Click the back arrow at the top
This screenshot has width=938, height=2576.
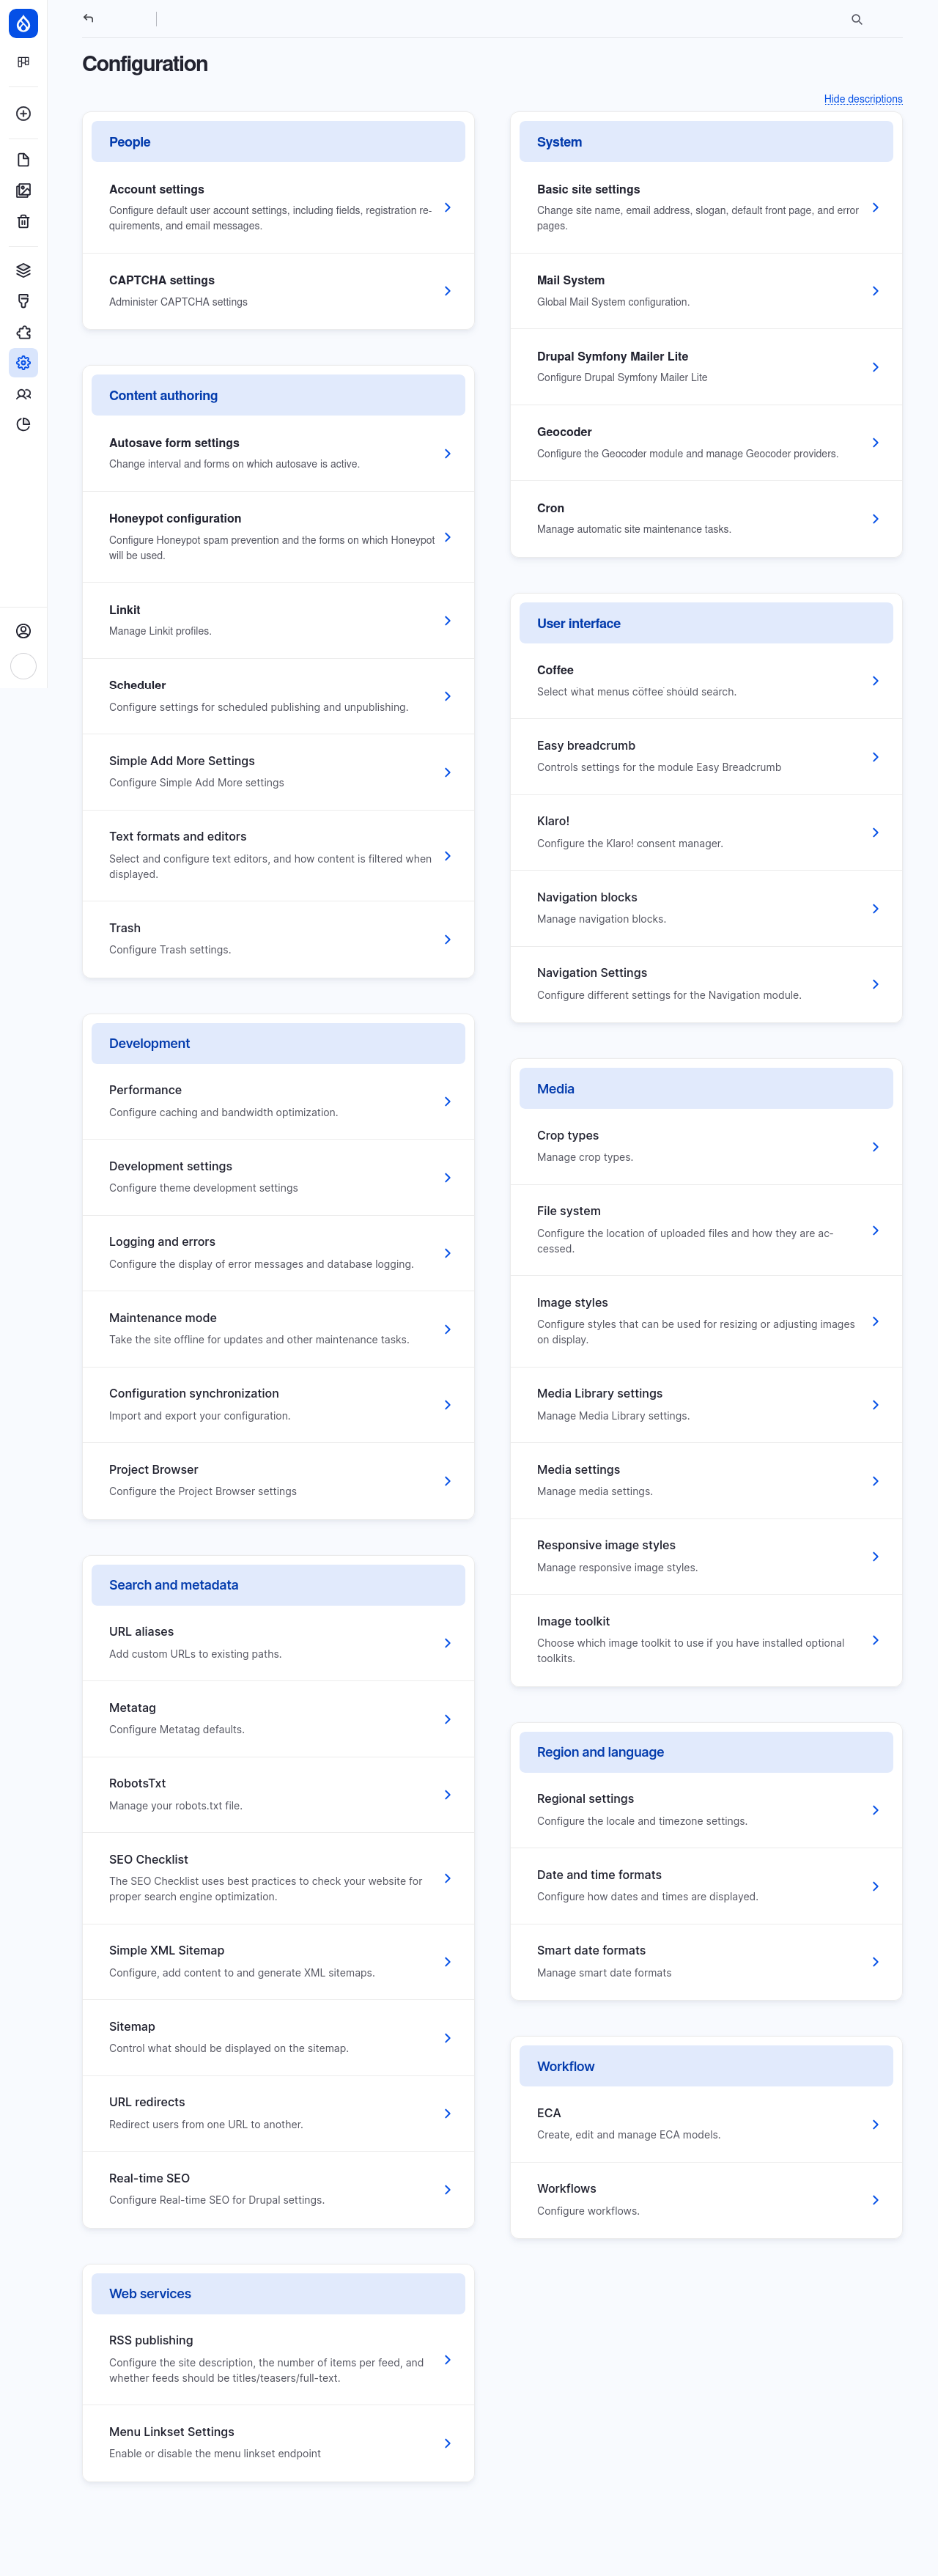click(88, 18)
